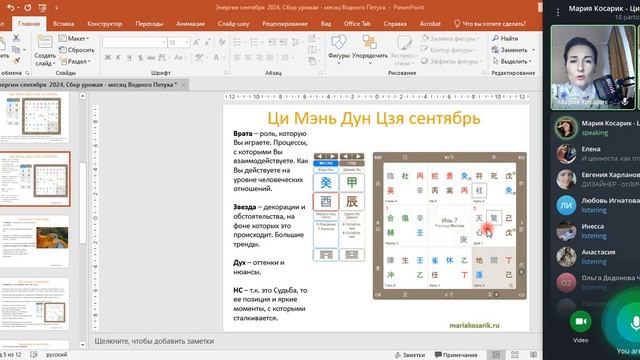
Task: Toggle the Video camera in call panel
Action: [580, 322]
